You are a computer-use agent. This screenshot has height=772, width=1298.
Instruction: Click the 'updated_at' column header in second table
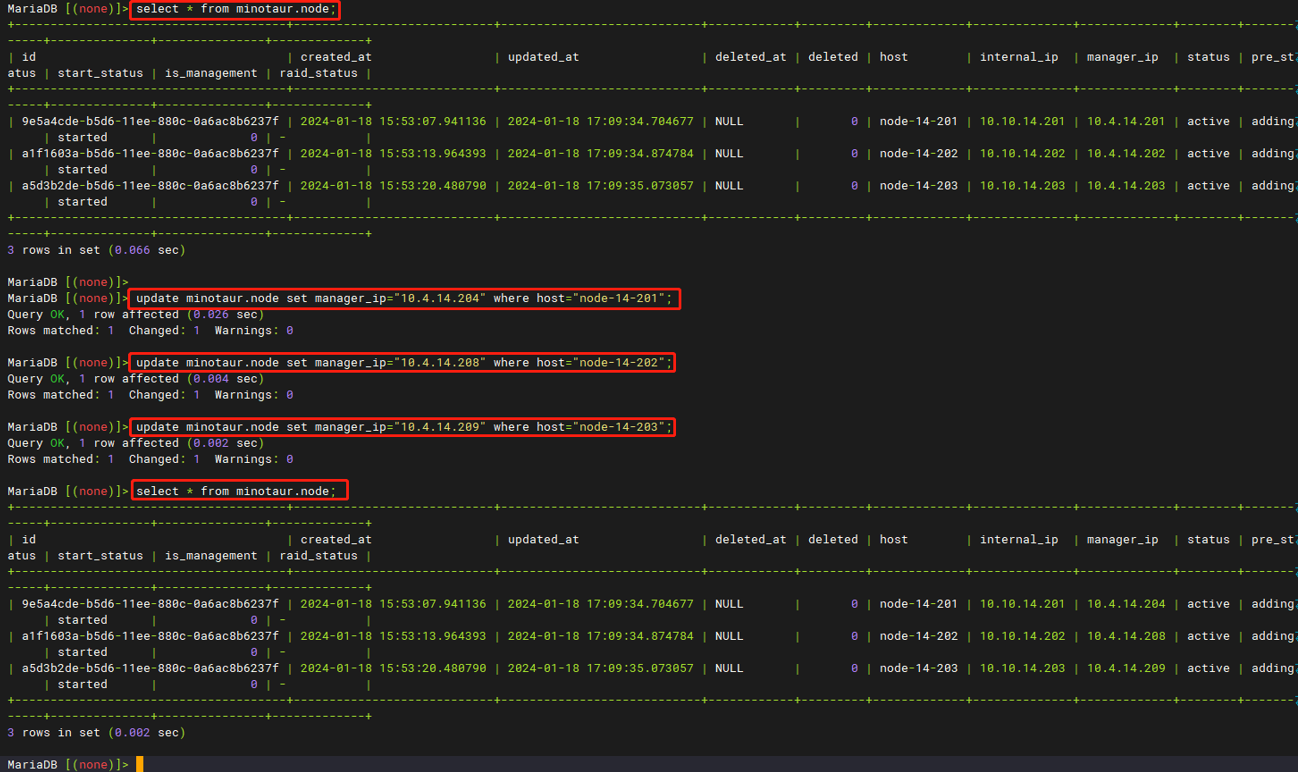tap(543, 540)
